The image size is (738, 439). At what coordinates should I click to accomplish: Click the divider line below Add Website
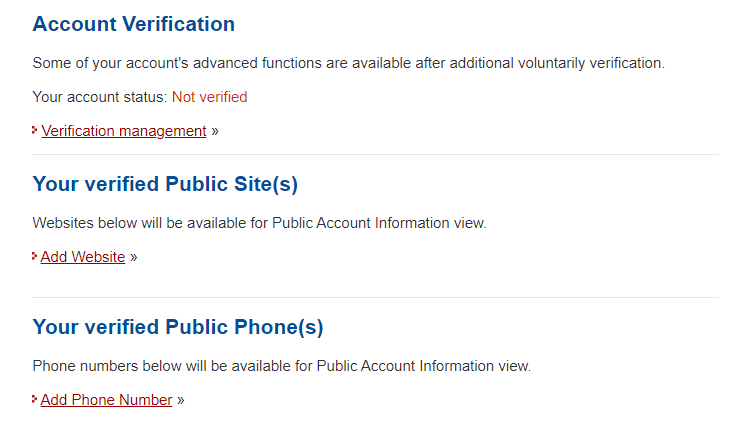tap(375, 297)
